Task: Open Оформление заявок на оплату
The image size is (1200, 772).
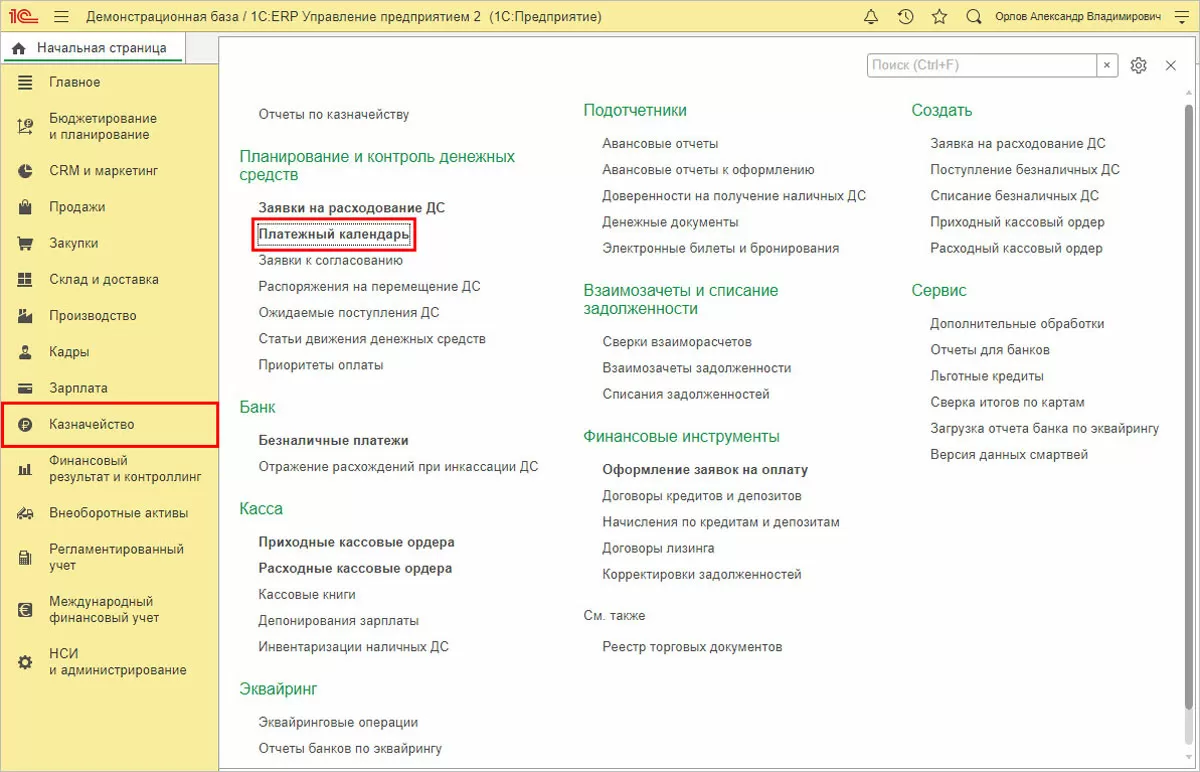Action: (705, 469)
